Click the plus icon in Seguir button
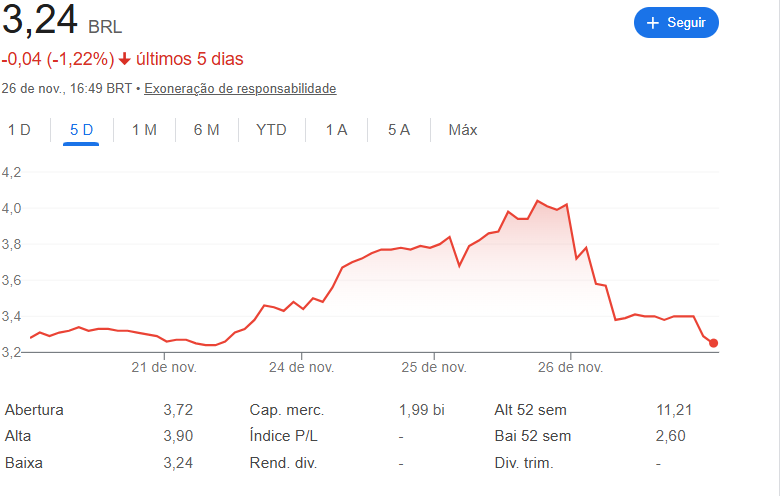 pos(653,23)
